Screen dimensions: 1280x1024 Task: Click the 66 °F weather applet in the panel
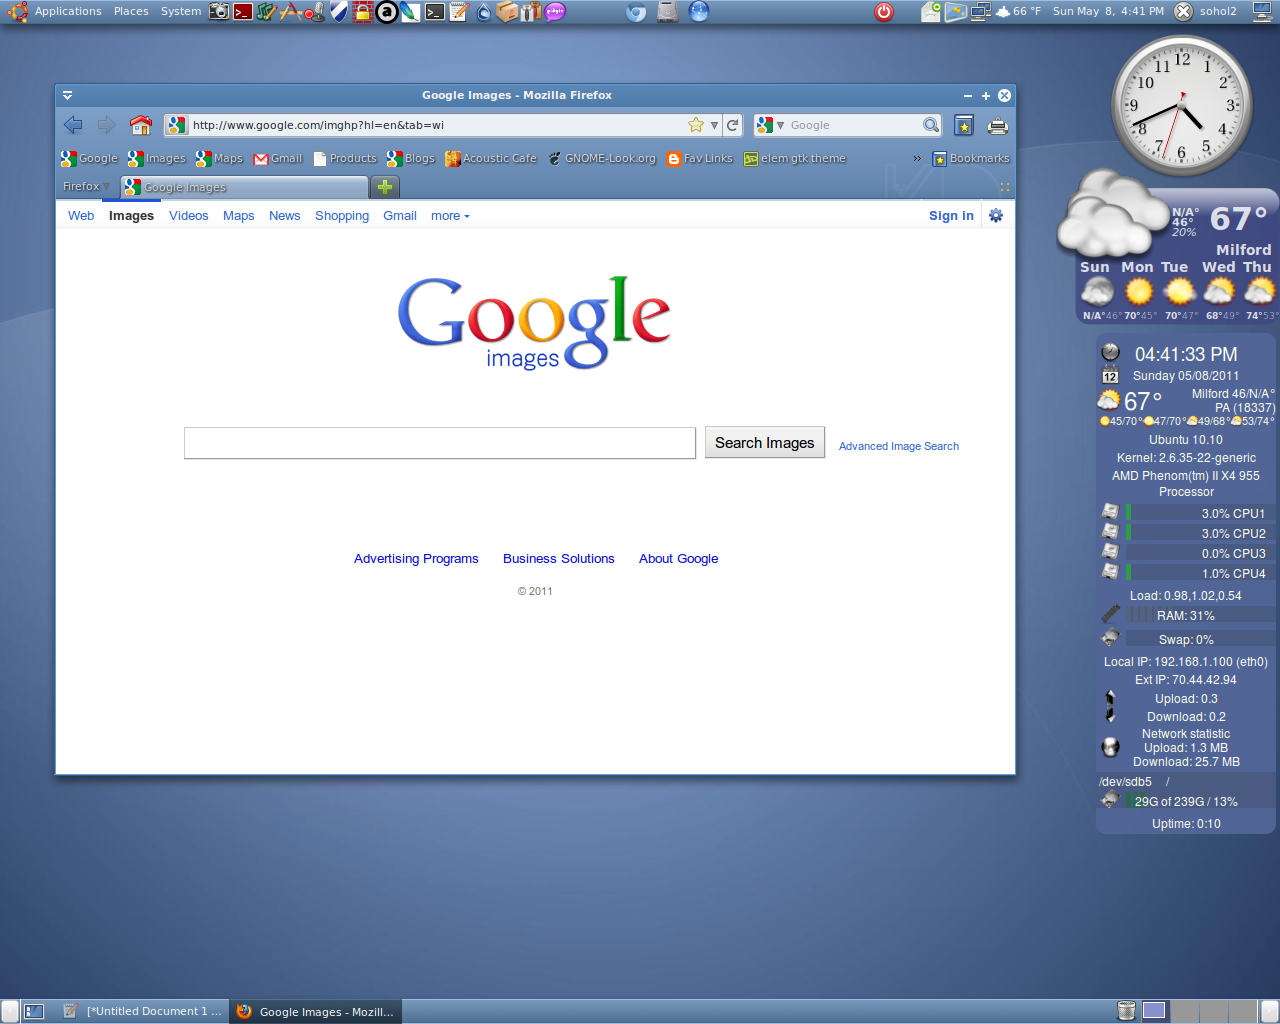pos(1018,12)
